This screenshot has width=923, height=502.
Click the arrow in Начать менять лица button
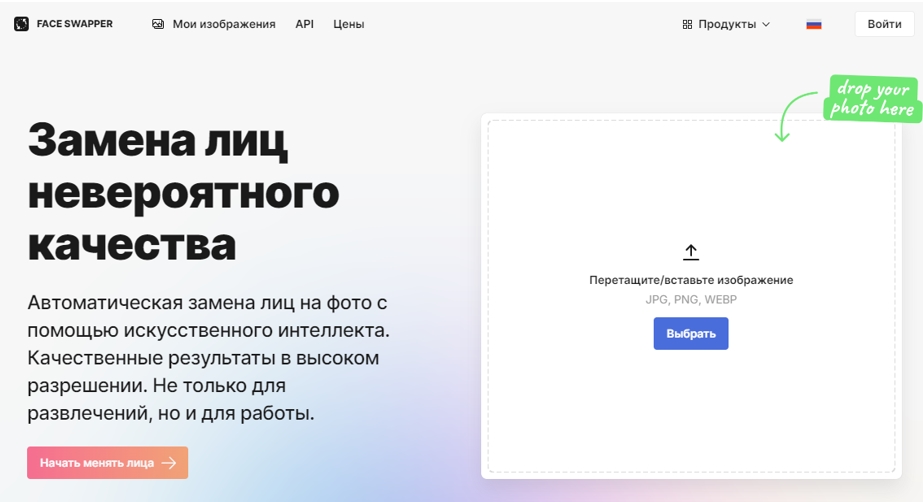coord(169,463)
